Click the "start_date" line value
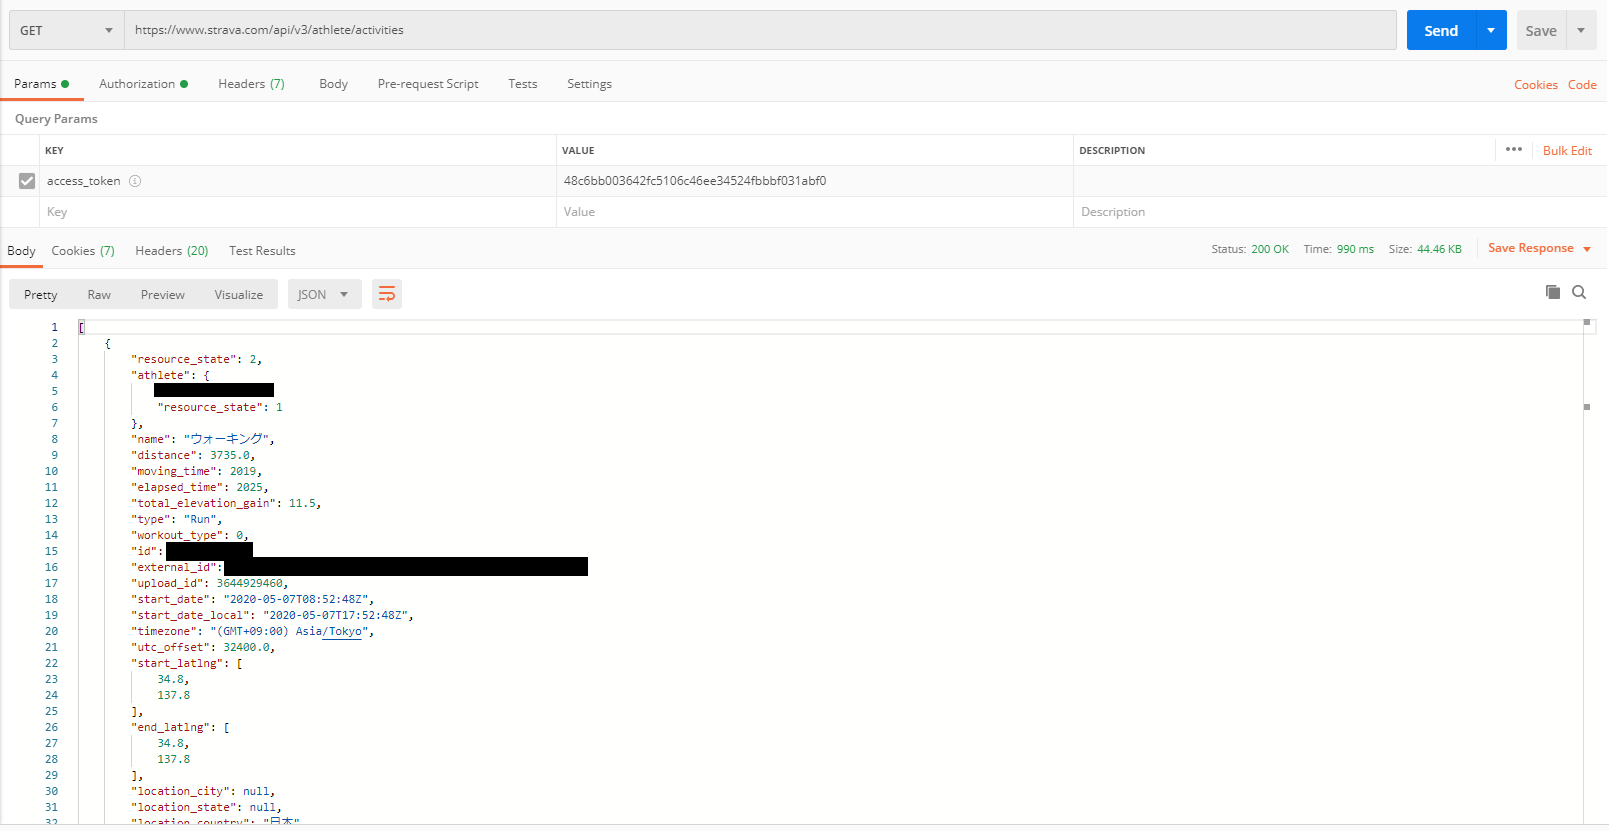Screen dimensions: 1609x831 point(296,599)
